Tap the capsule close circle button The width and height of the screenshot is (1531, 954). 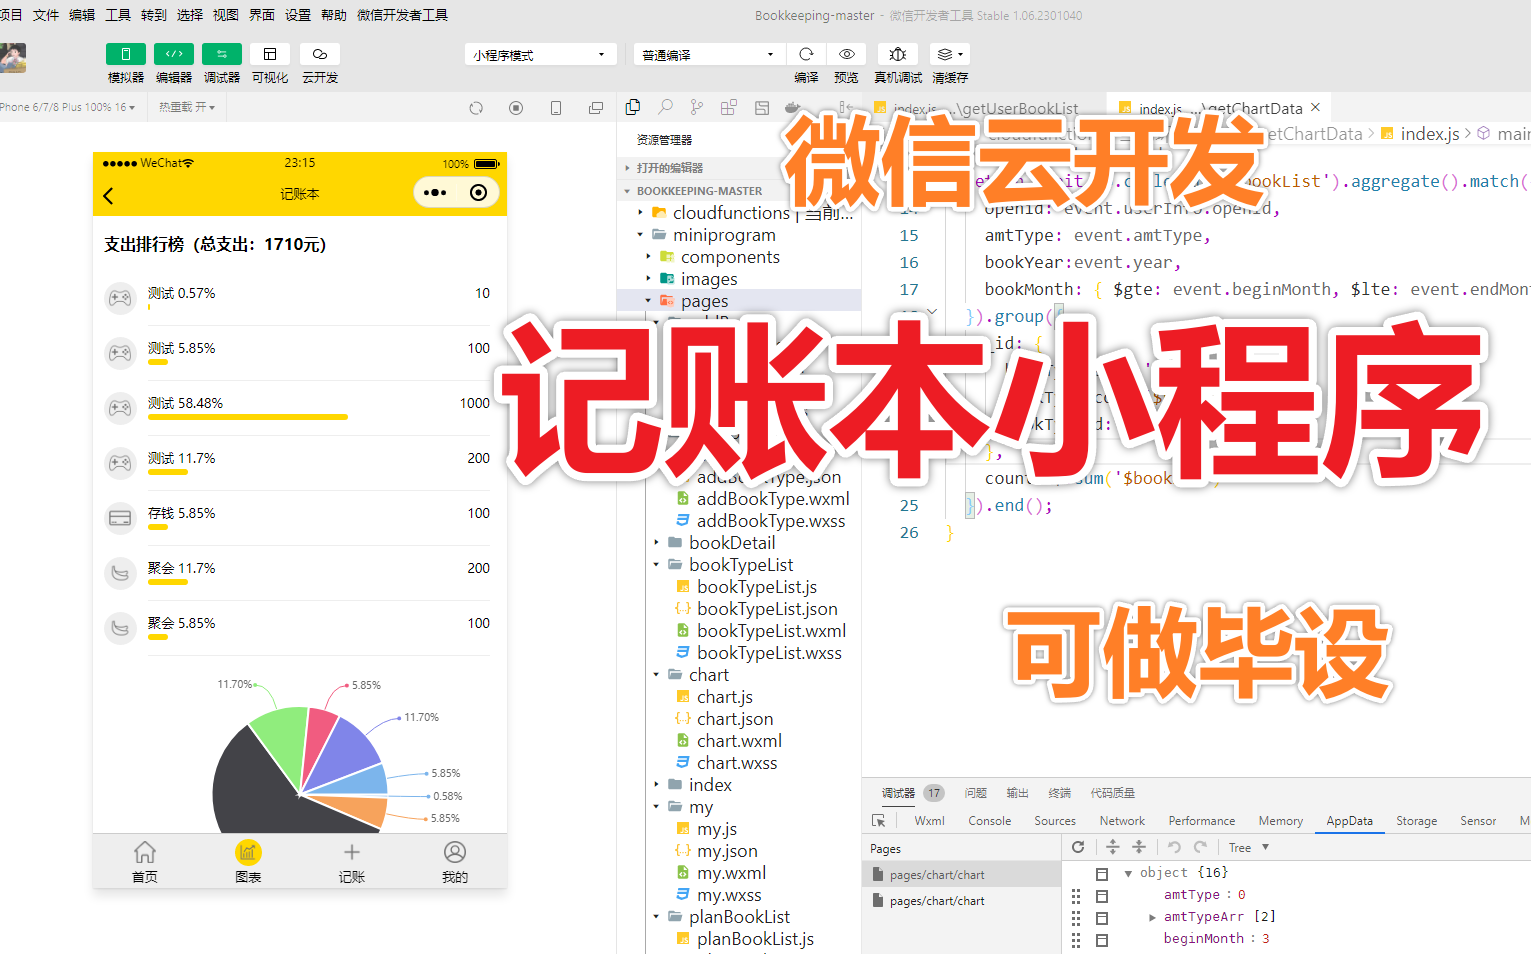point(479,193)
